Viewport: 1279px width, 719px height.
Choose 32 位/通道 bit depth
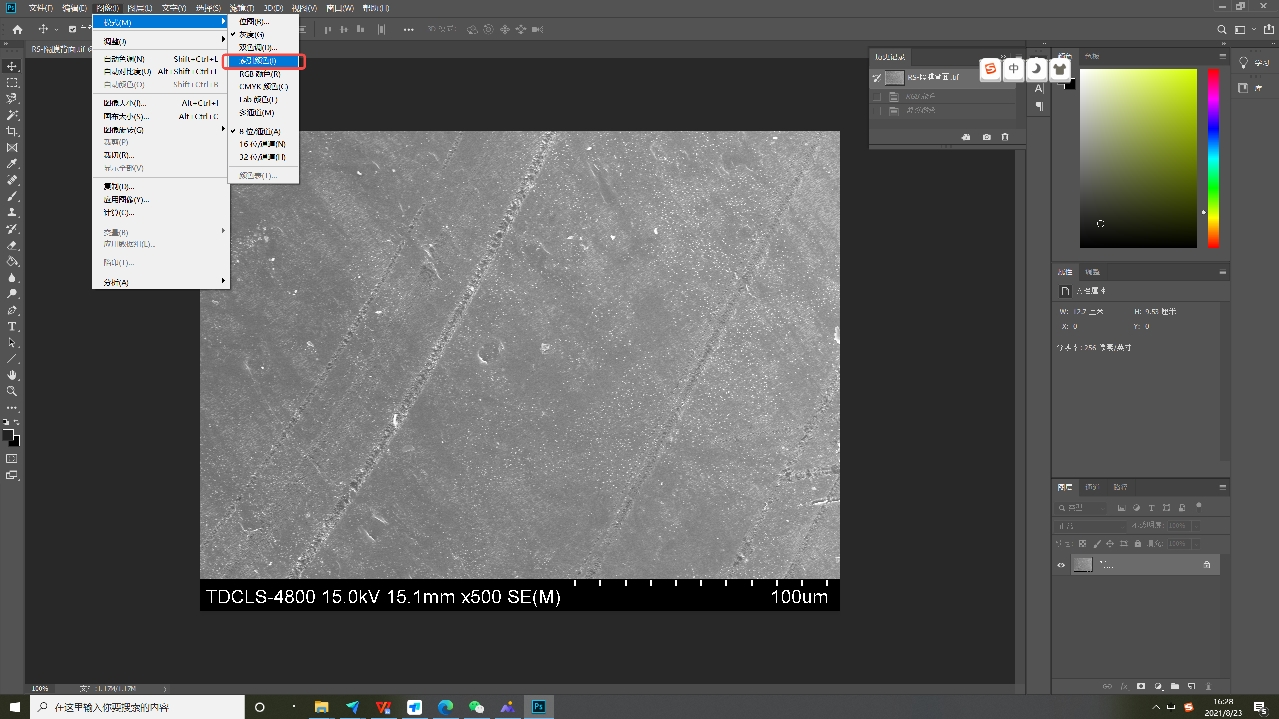[x=262, y=157]
